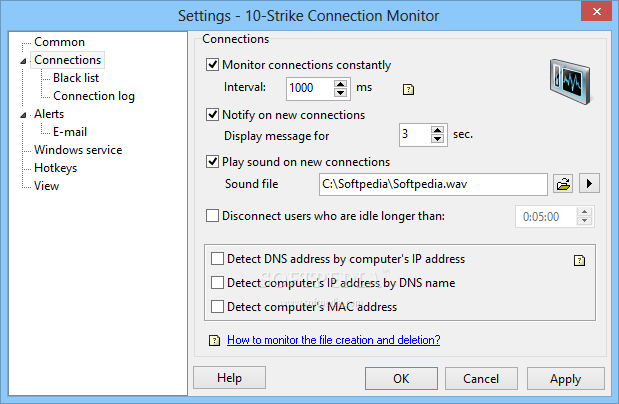Enable Disconnect users who are idle option
The height and width of the screenshot is (404, 619).
click(212, 216)
